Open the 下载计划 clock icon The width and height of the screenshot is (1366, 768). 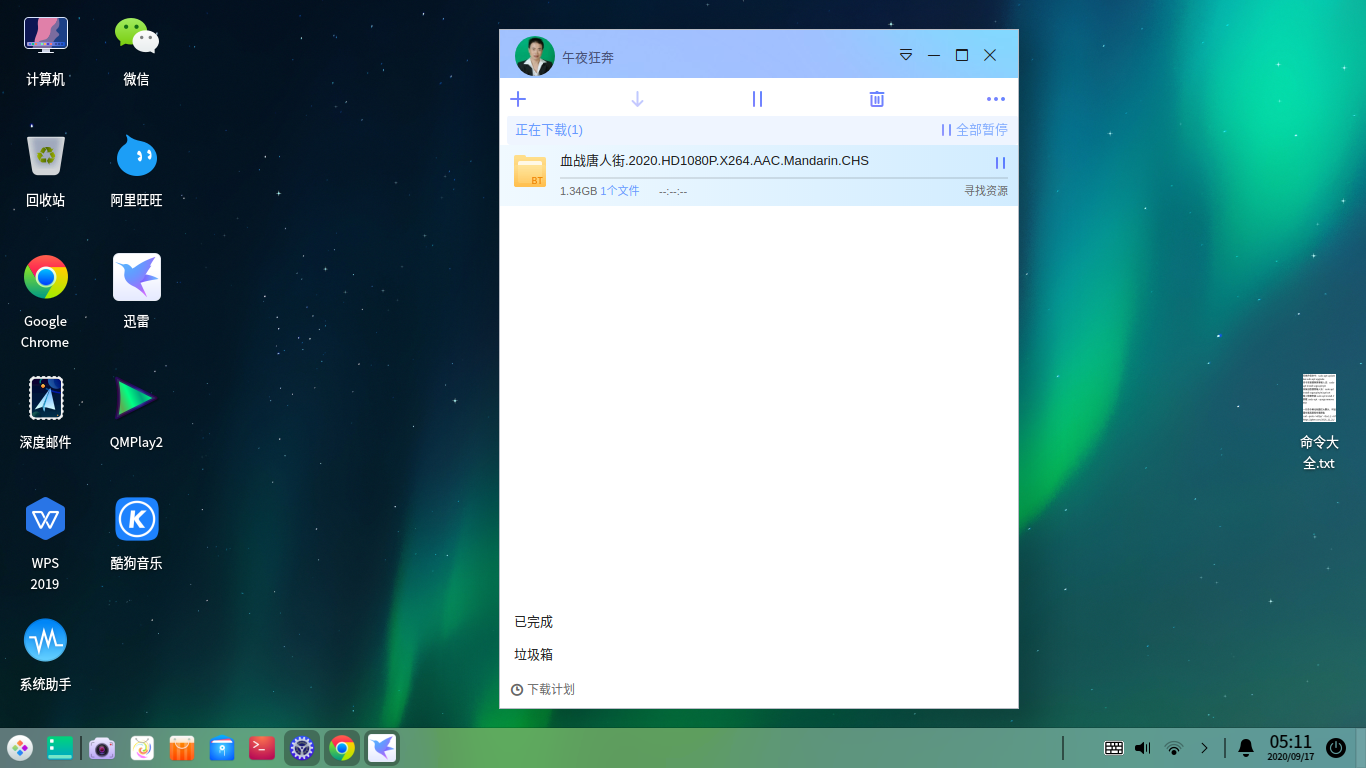[516, 689]
